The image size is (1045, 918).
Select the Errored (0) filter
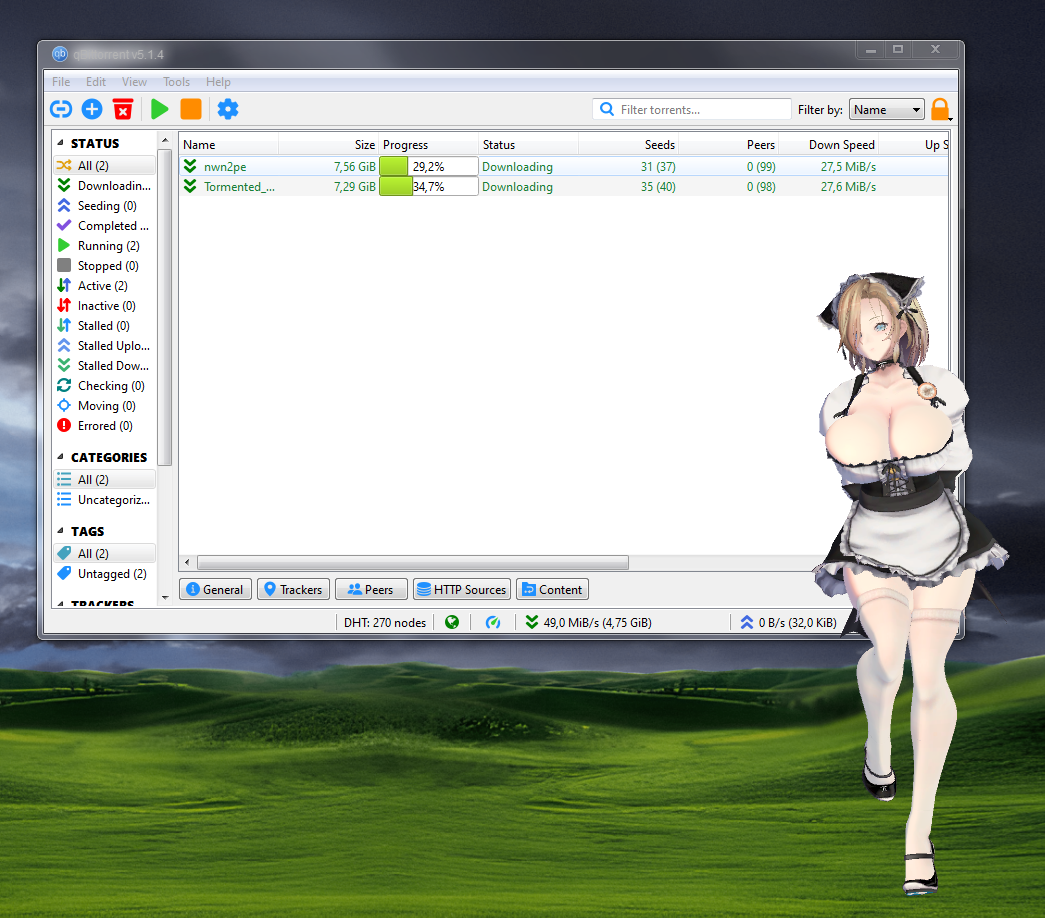105,425
